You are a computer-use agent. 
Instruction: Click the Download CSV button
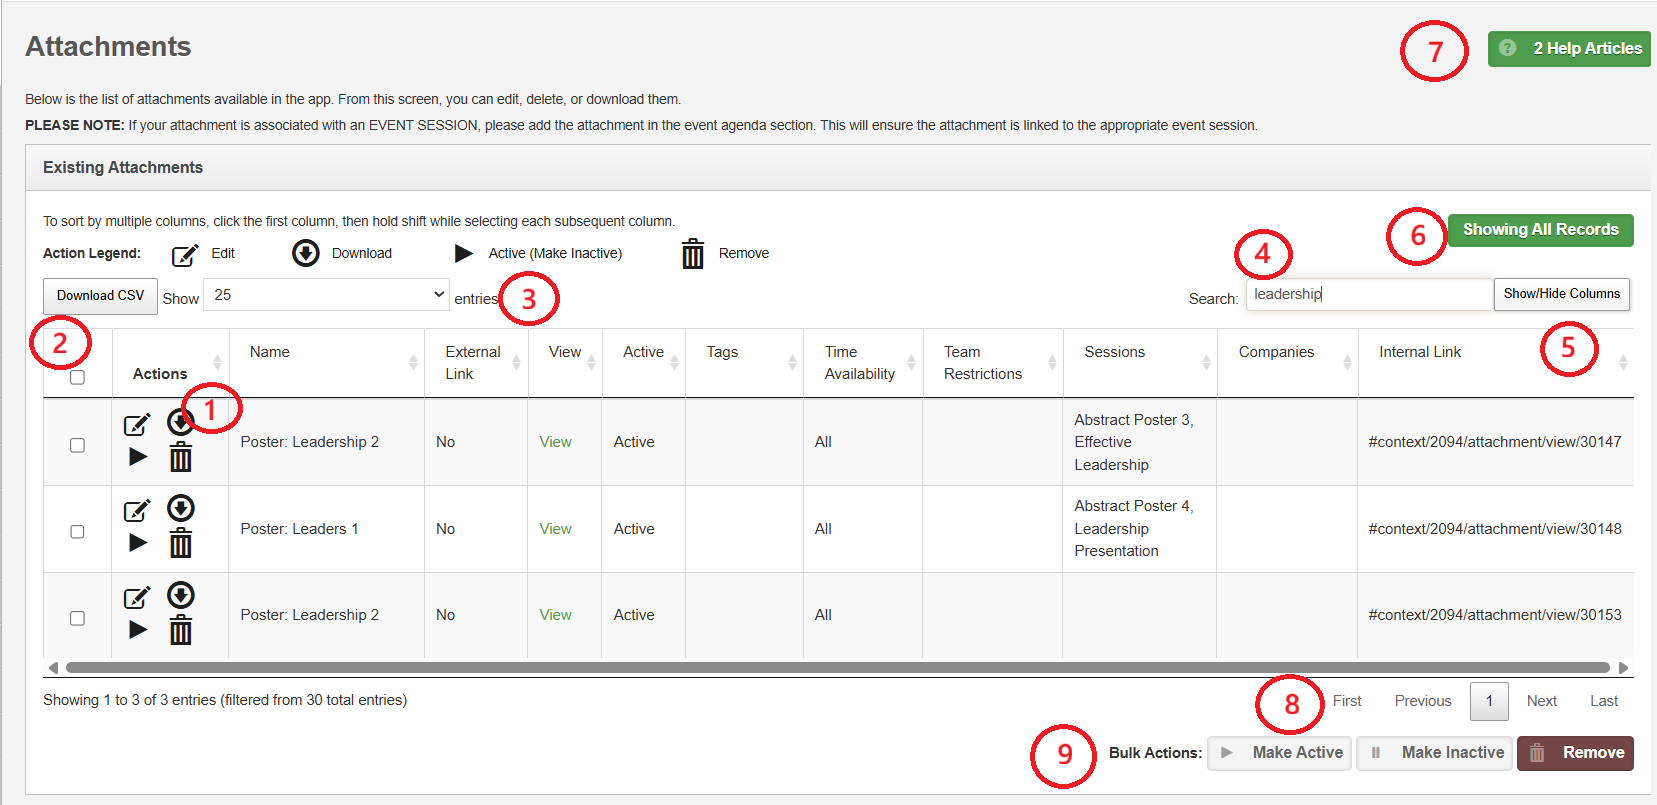[100, 296]
